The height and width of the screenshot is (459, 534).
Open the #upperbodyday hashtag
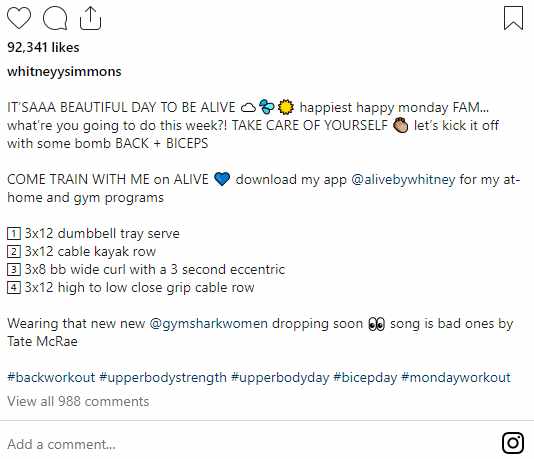280,377
